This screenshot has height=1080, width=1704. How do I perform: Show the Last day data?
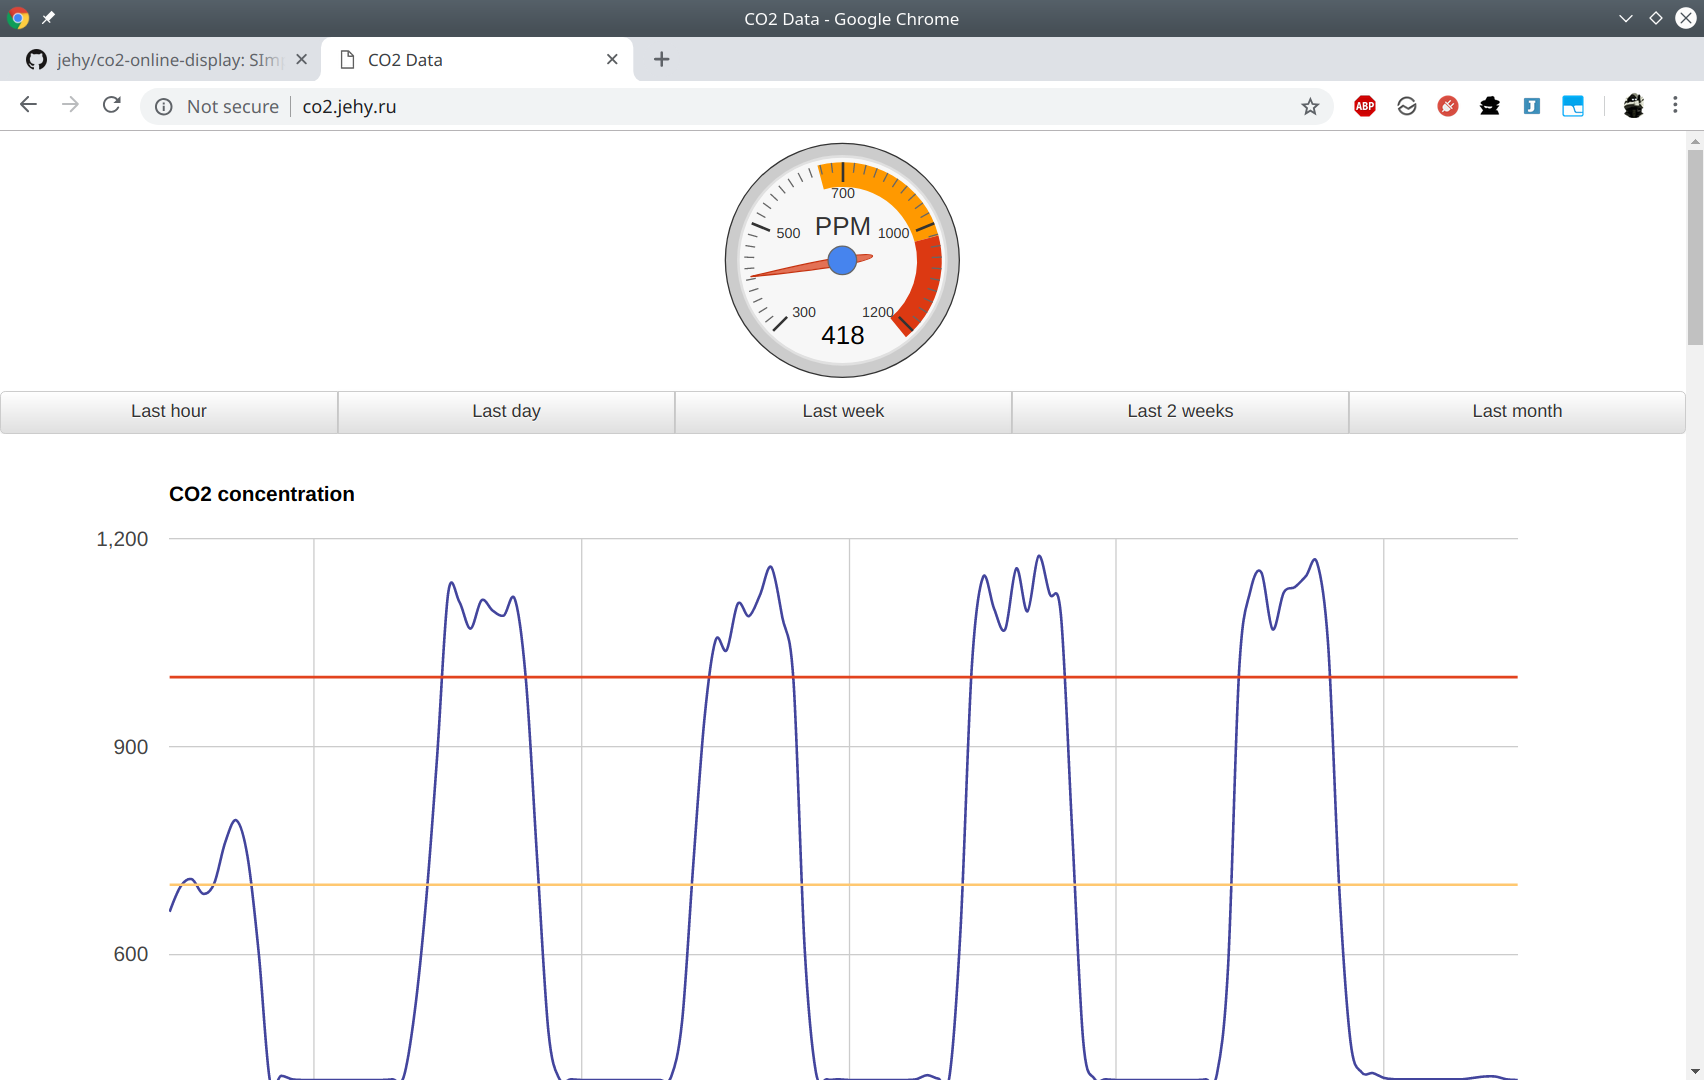[x=506, y=412]
